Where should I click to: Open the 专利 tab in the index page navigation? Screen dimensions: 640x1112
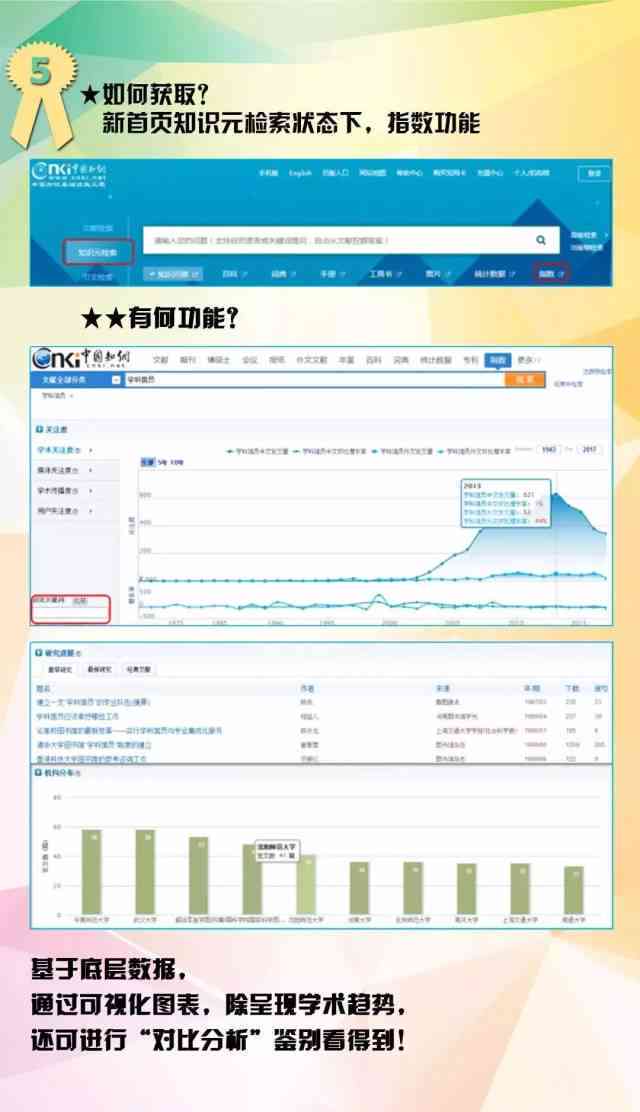[x=470, y=360]
